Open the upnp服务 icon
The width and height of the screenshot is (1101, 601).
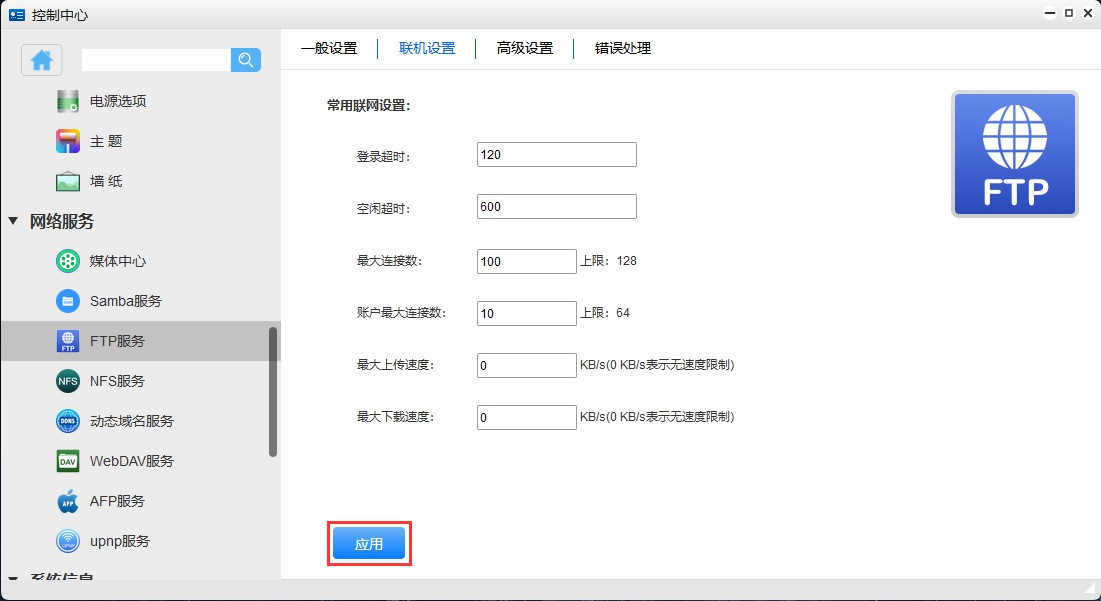pyautogui.click(x=68, y=541)
